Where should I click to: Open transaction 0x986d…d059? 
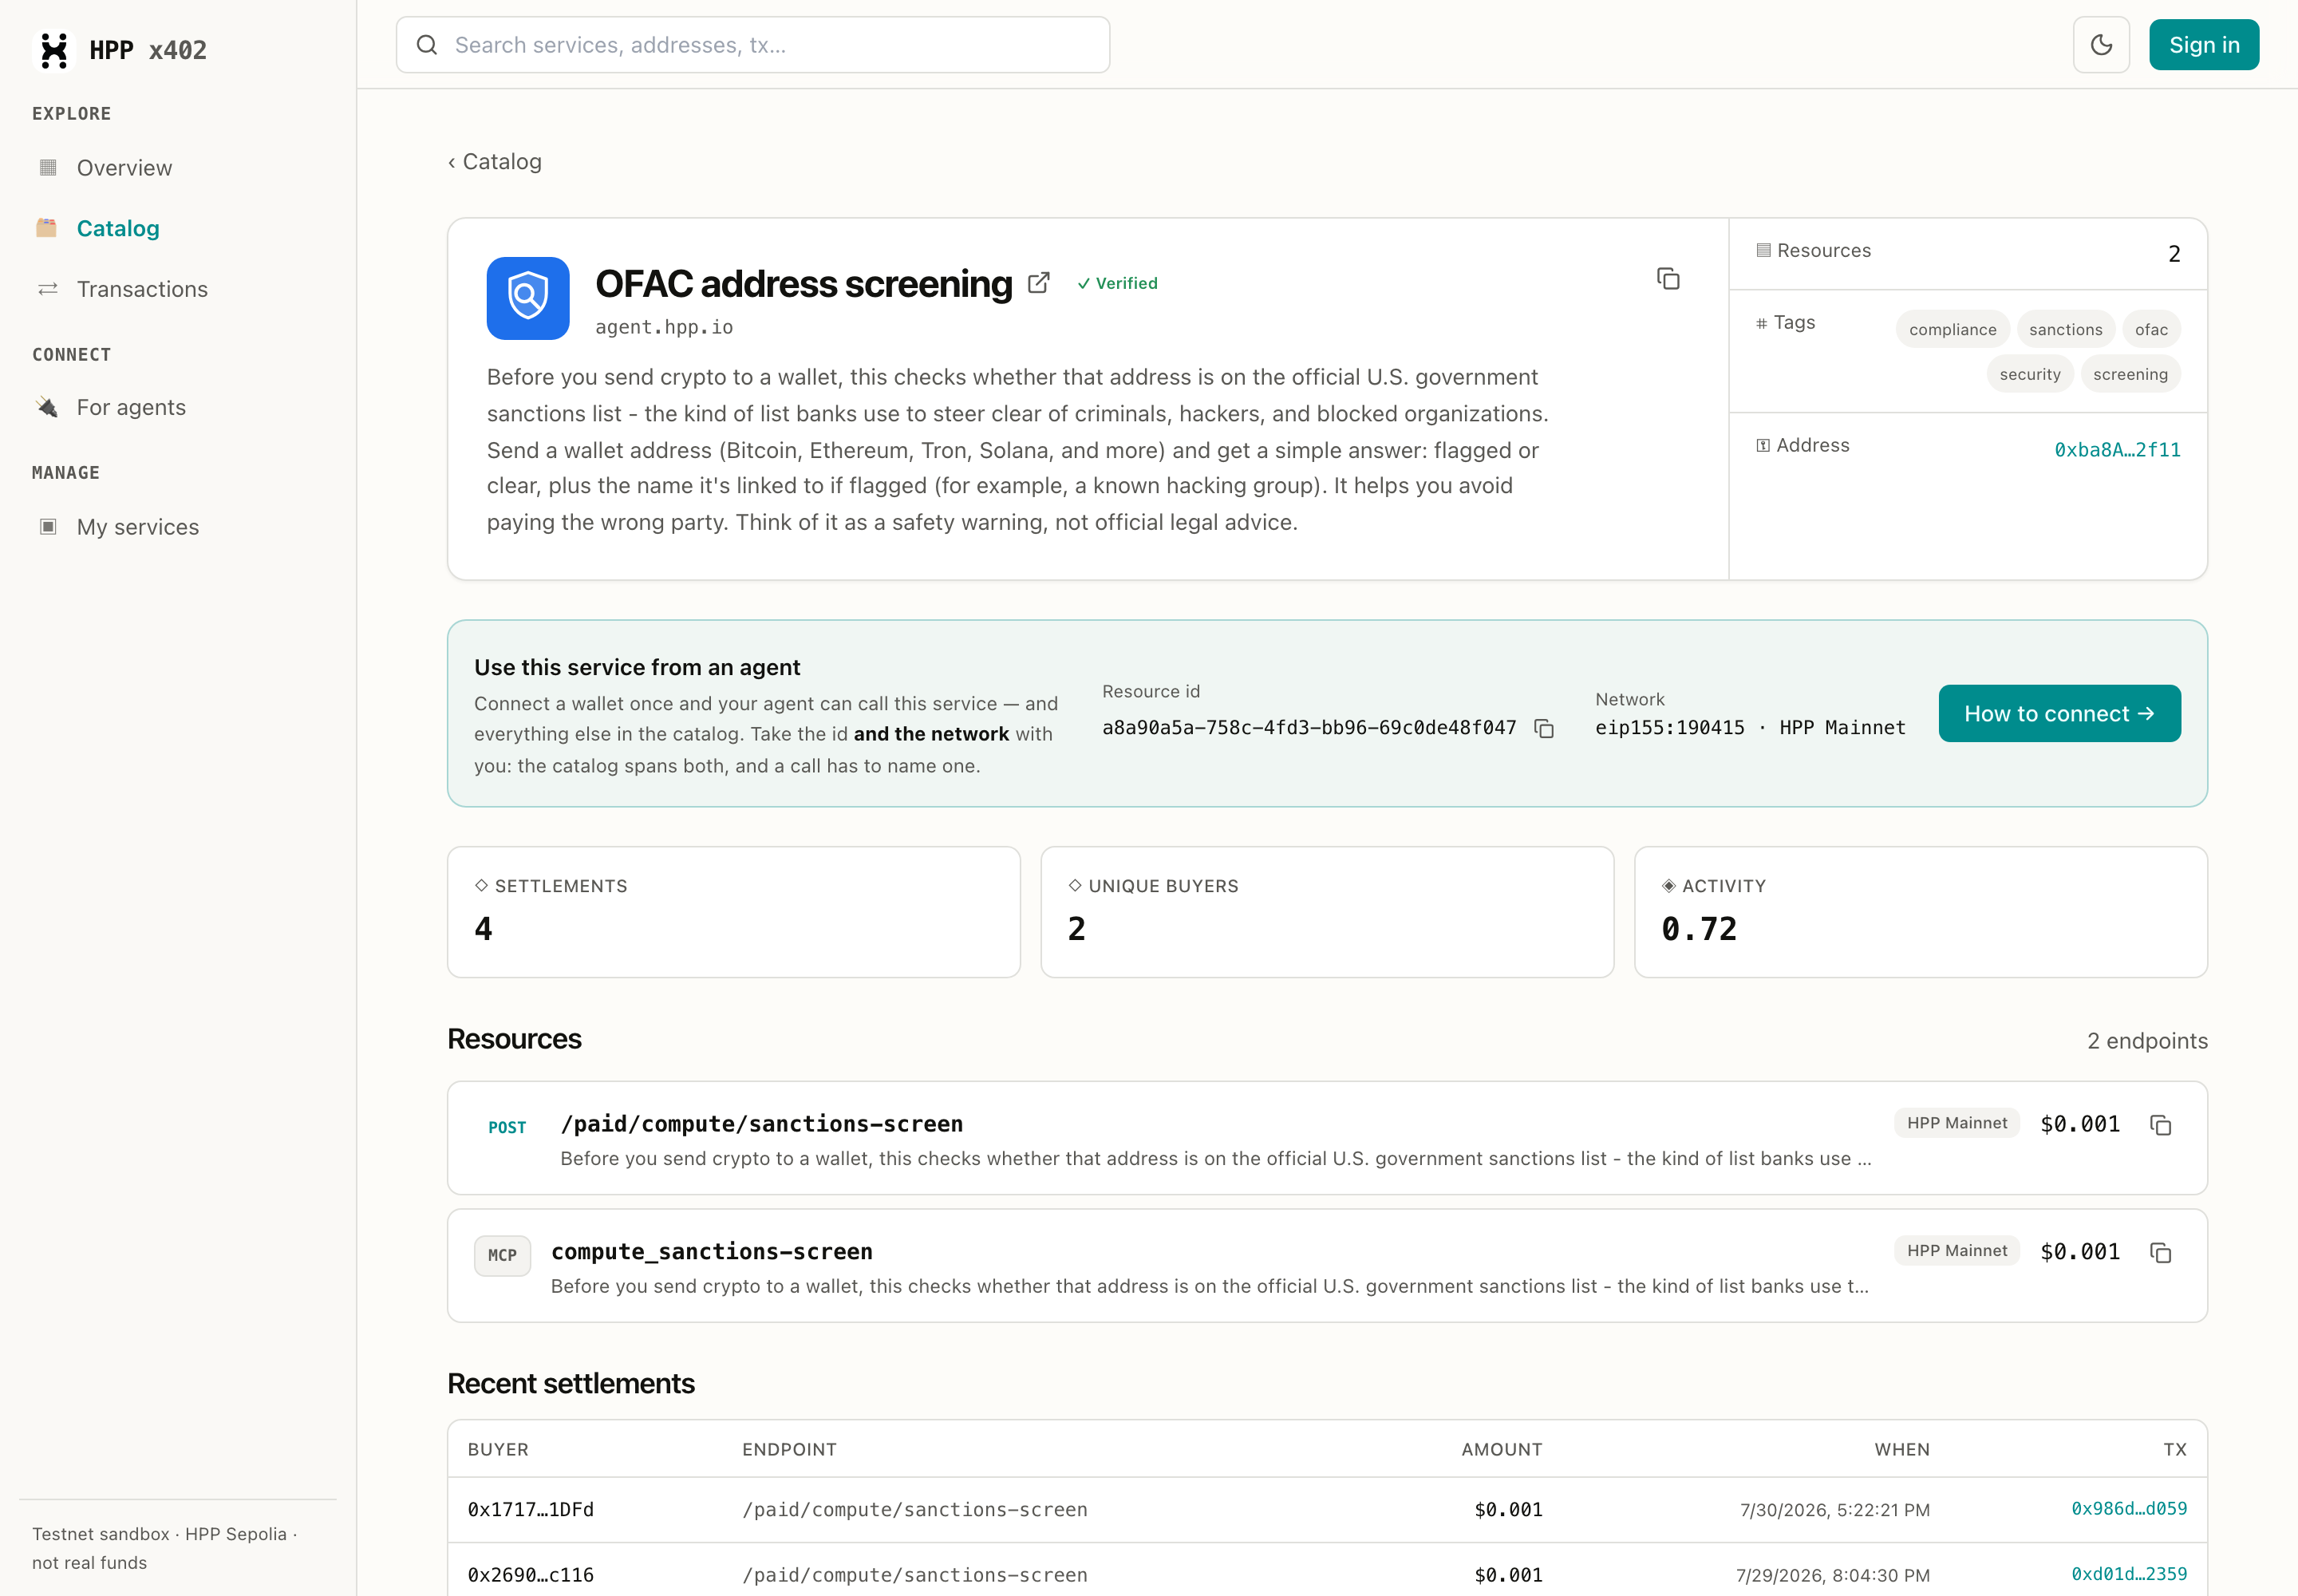(x=2129, y=1509)
